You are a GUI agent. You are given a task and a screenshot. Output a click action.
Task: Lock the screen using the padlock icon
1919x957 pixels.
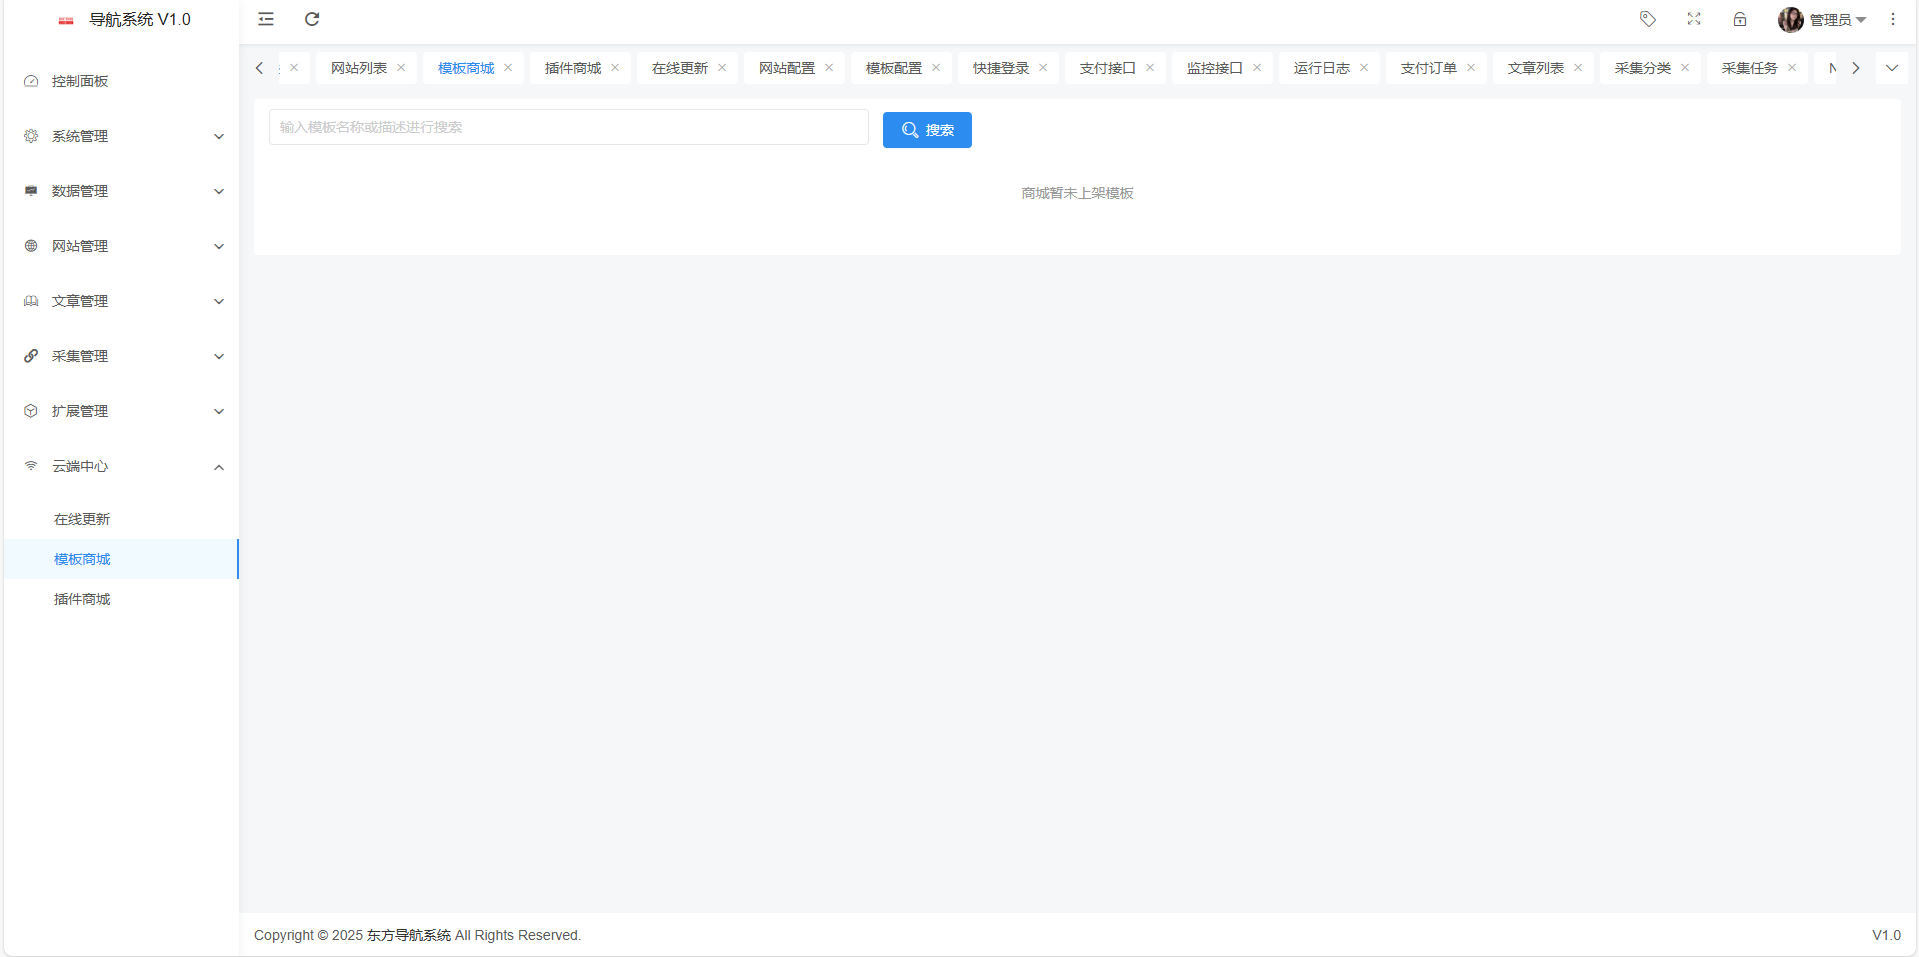[x=1740, y=19]
